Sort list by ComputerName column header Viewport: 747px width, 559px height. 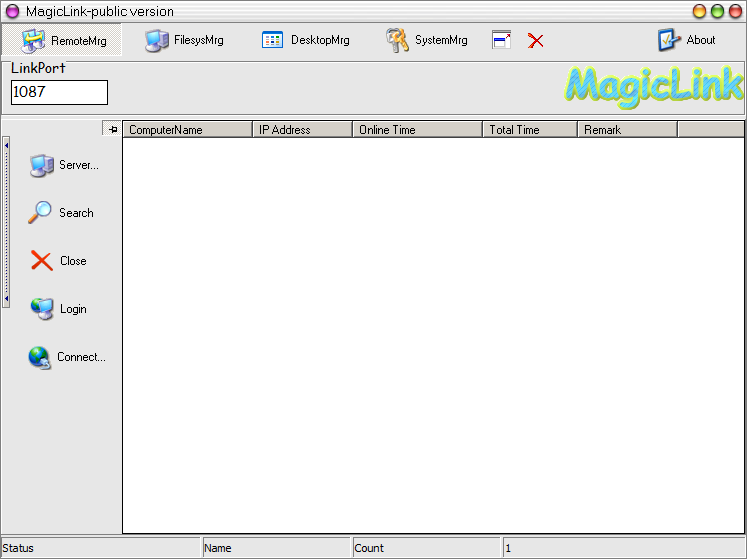click(x=187, y=129)
